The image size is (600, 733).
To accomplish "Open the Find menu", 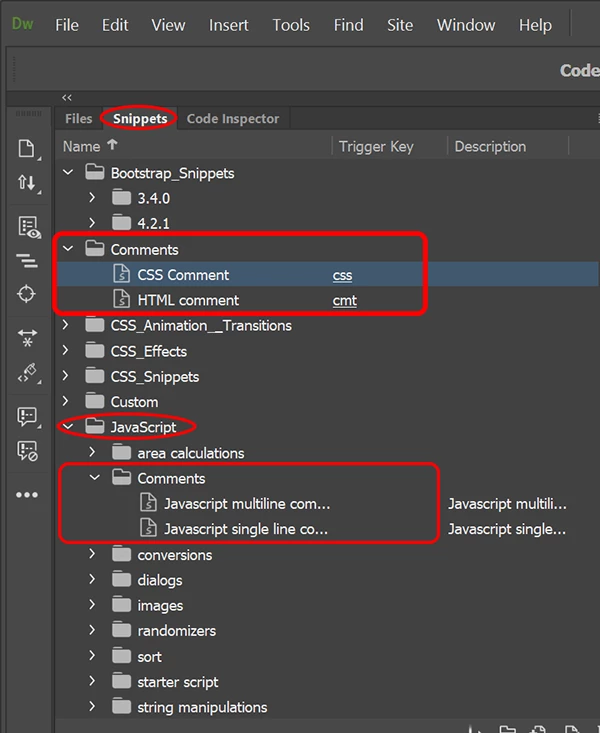I will coord(348,25).
